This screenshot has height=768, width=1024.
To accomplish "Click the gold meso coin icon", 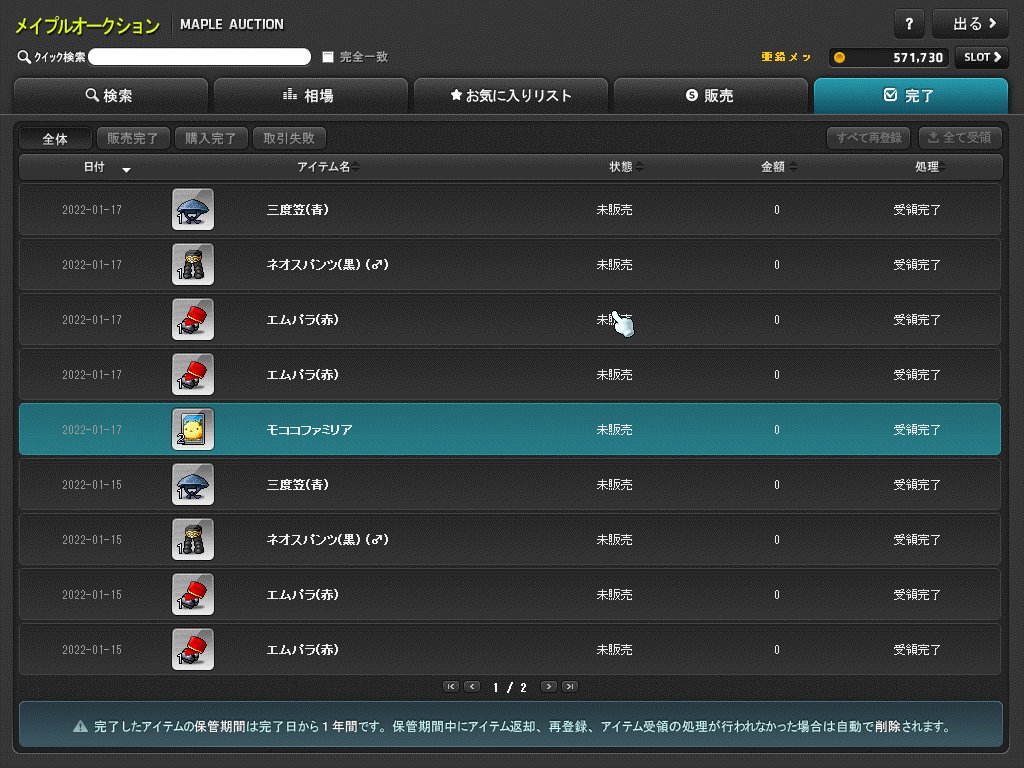I will pyautogui.click(x=839, y=57).
